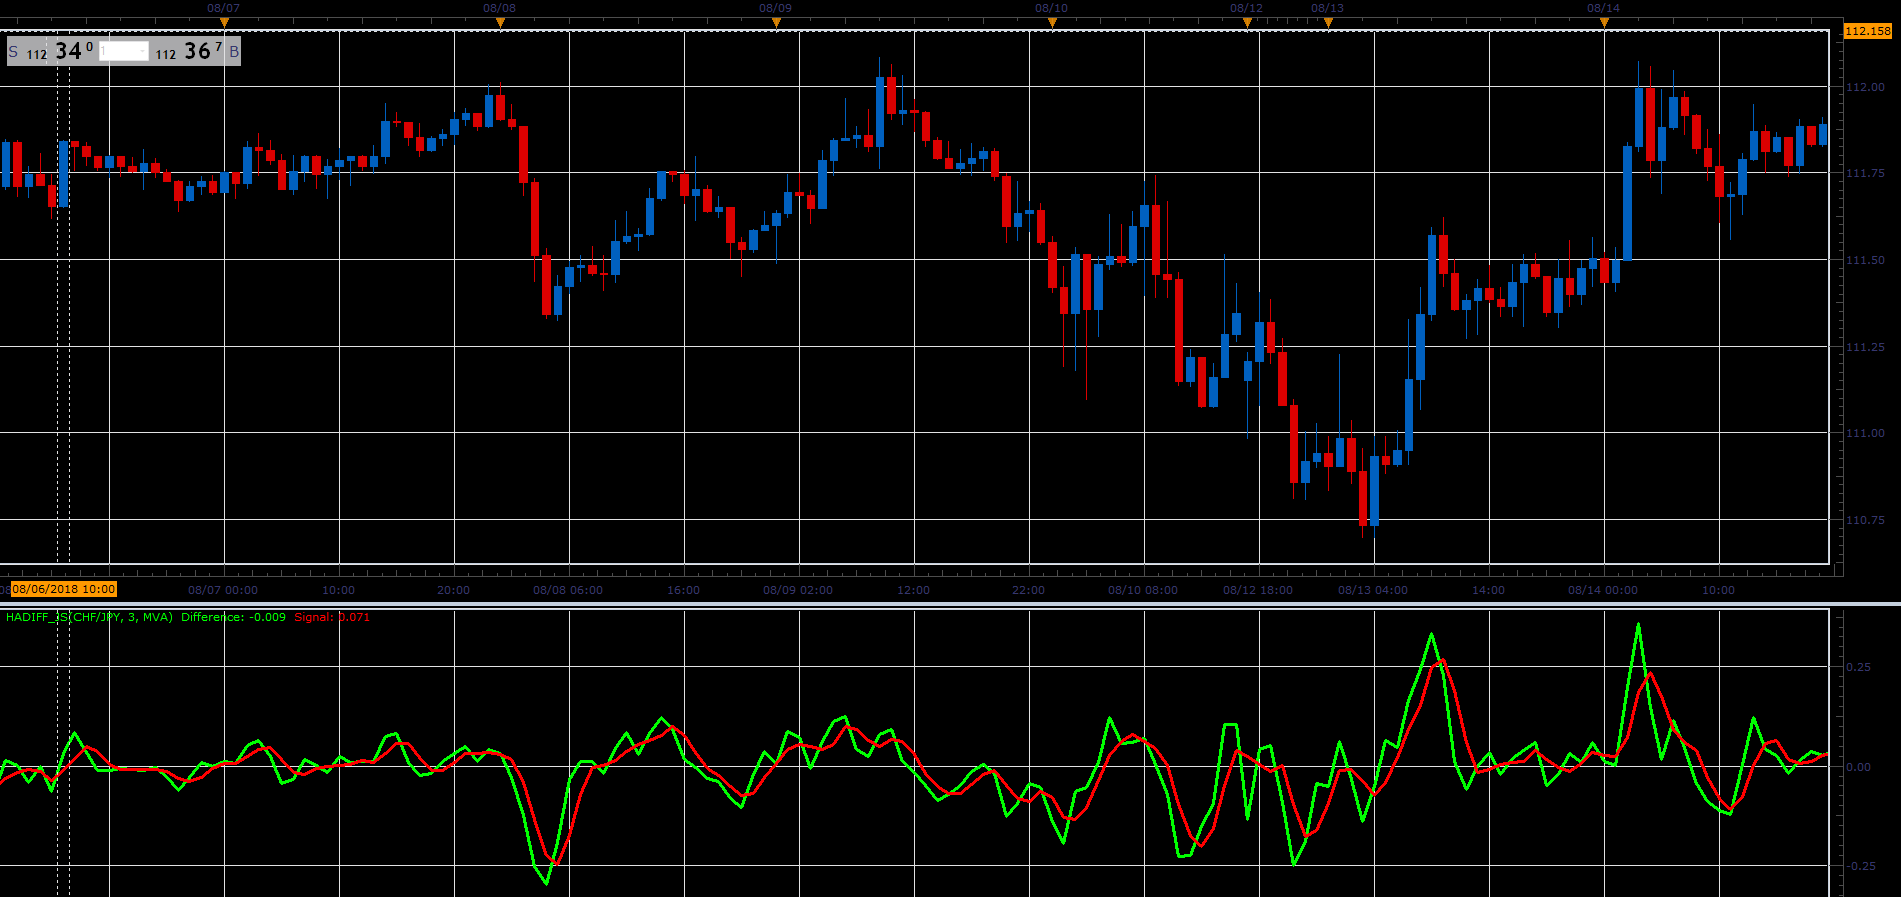Image resolution: width=1901 pixels, height=897 pixels.
Task: Click the 0.00 indicator axis label
Action: (1859, 767)
